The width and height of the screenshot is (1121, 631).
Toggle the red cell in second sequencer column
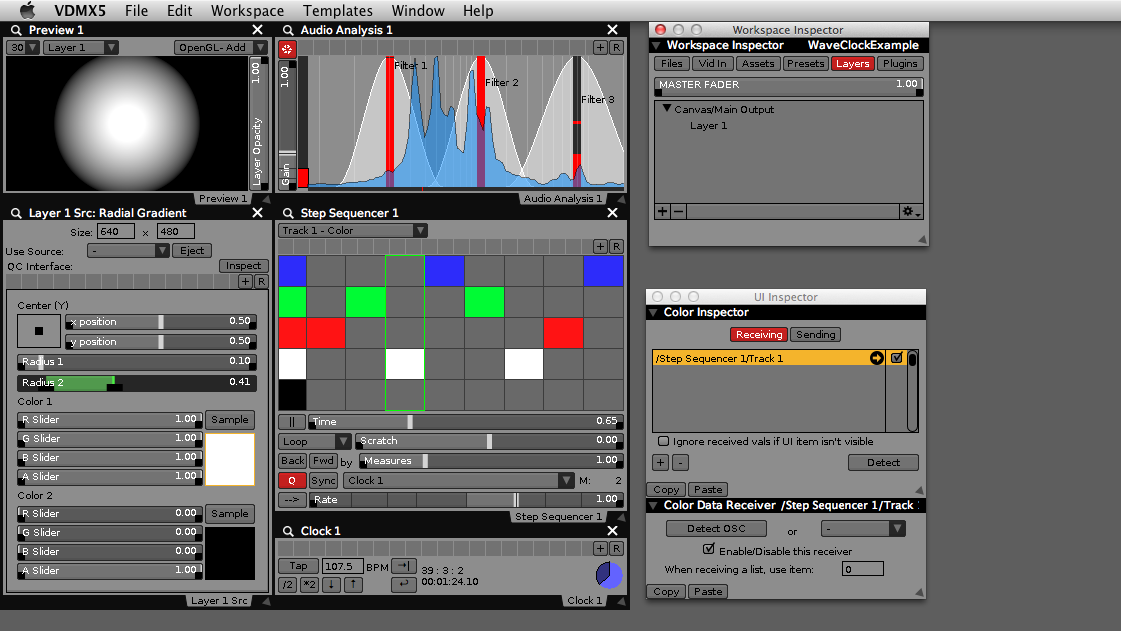pos(326,333)
